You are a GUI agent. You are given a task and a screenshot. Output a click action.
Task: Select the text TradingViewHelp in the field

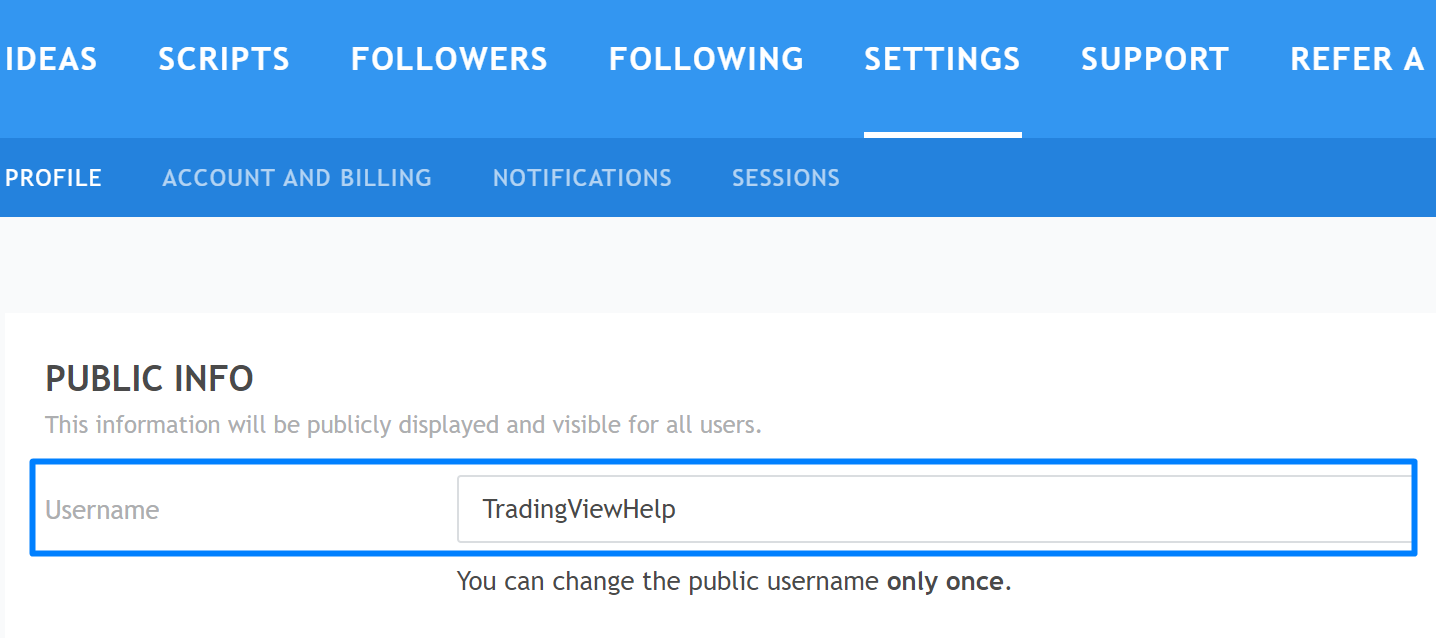[565, 509]
